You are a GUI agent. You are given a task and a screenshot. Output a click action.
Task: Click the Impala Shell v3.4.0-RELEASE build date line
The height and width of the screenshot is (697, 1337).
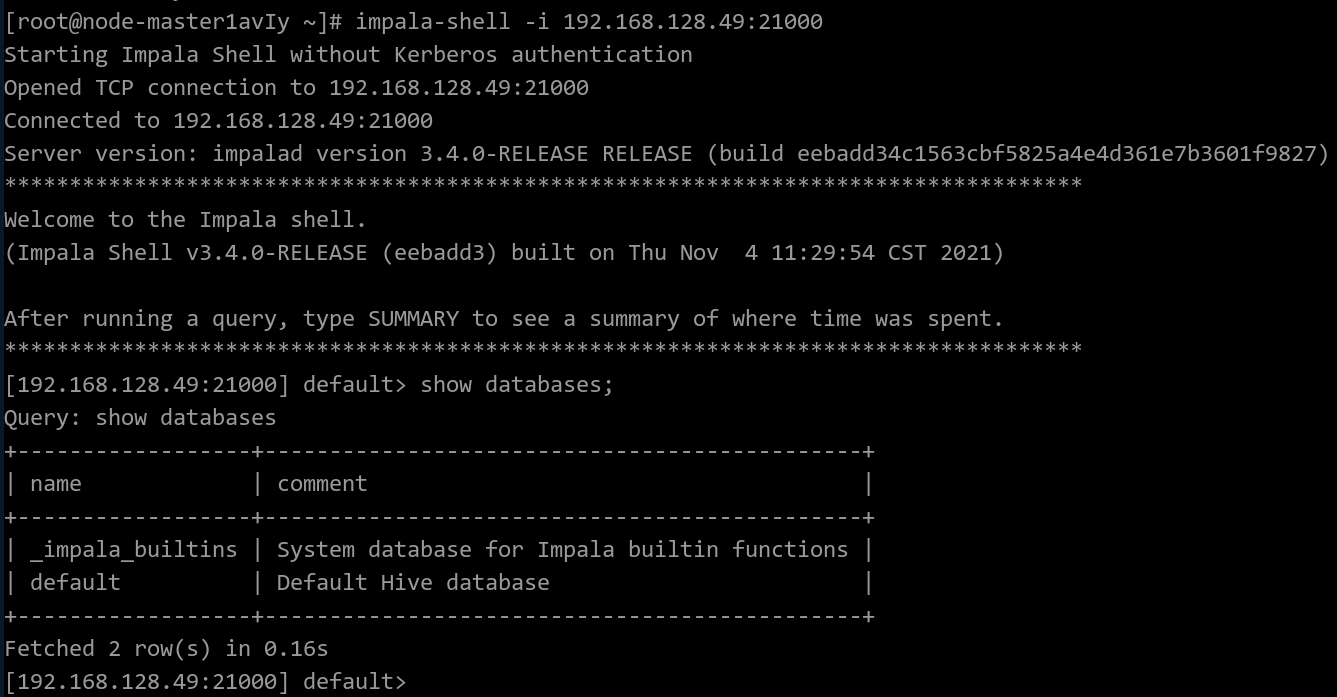point(504,252)
